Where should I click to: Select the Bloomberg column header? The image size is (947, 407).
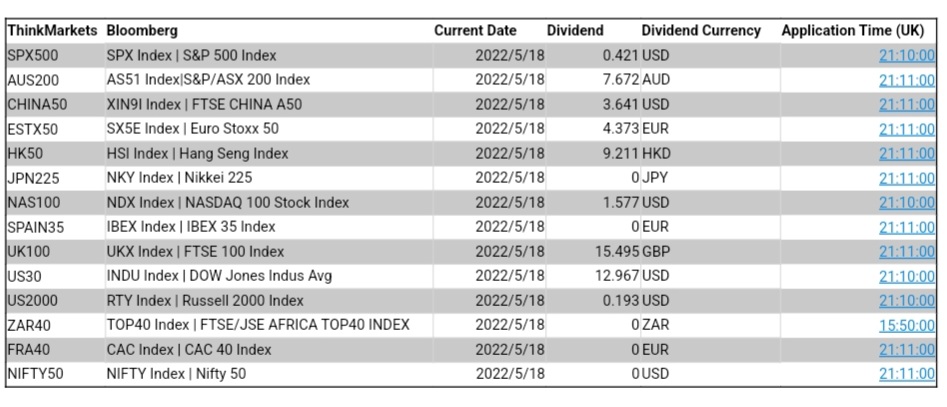pyautogui.click(x=142, y=31)
